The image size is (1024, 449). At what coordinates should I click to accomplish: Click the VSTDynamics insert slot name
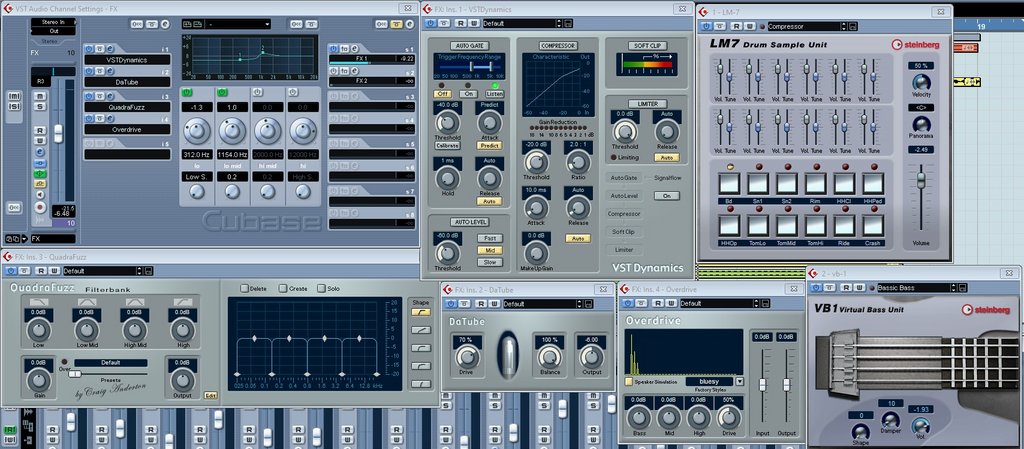(x=127, y=59)
